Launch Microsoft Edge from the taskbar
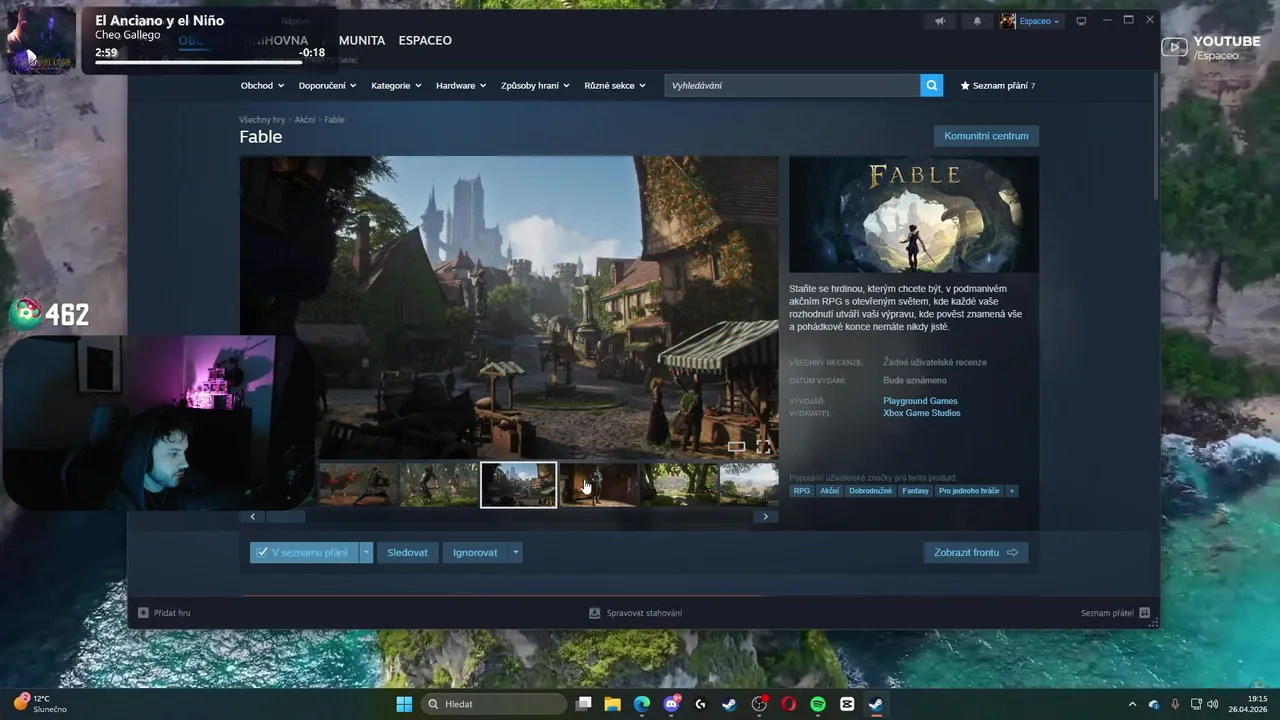Image resolution: width=1280 pixels, height=720 pixels. tap(642, 704)
